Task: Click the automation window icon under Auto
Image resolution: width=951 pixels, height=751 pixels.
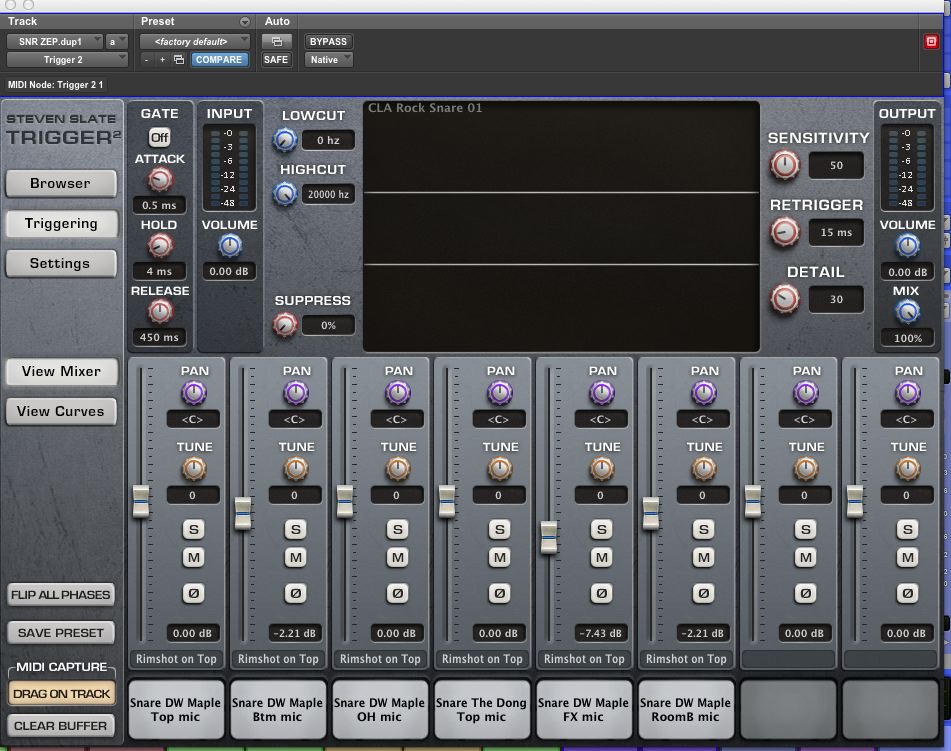Action: 277,41
